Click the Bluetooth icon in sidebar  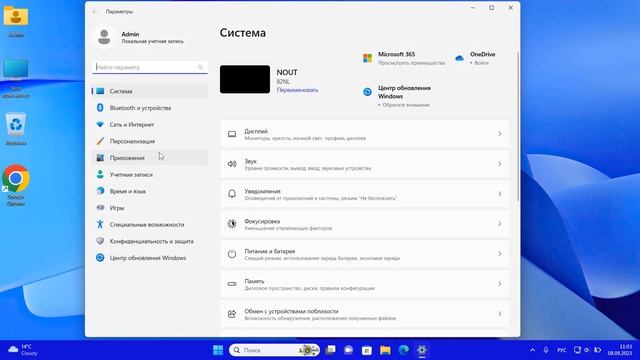100,108
